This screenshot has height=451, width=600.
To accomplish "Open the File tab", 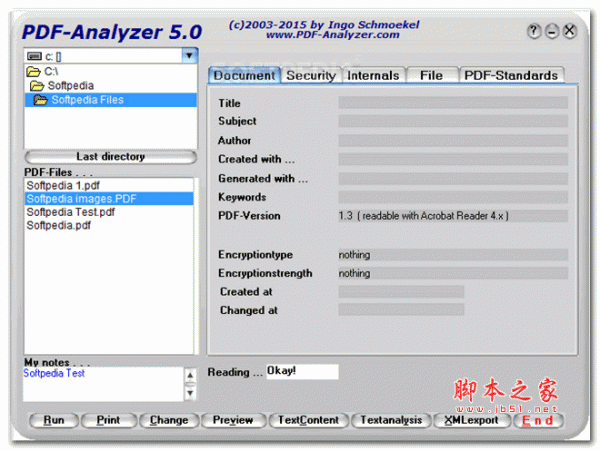I will coord(432,75).
